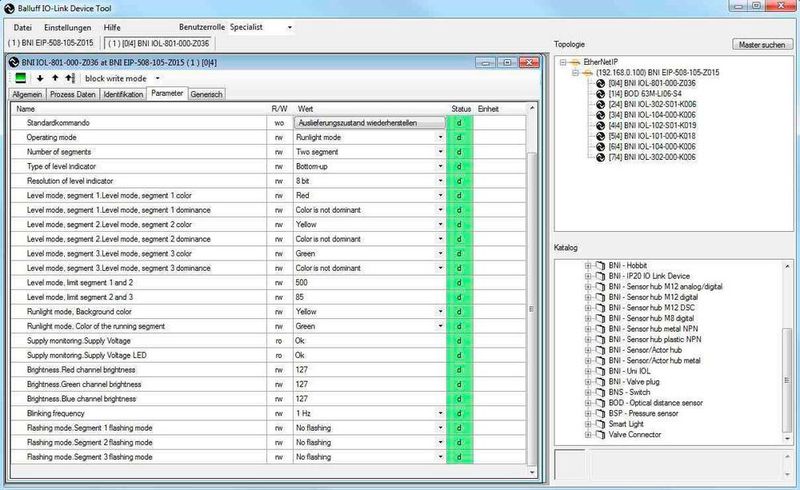Screen dimensions: 800x490
Task: Open the Hilfe menu
Action: (112, 28)
